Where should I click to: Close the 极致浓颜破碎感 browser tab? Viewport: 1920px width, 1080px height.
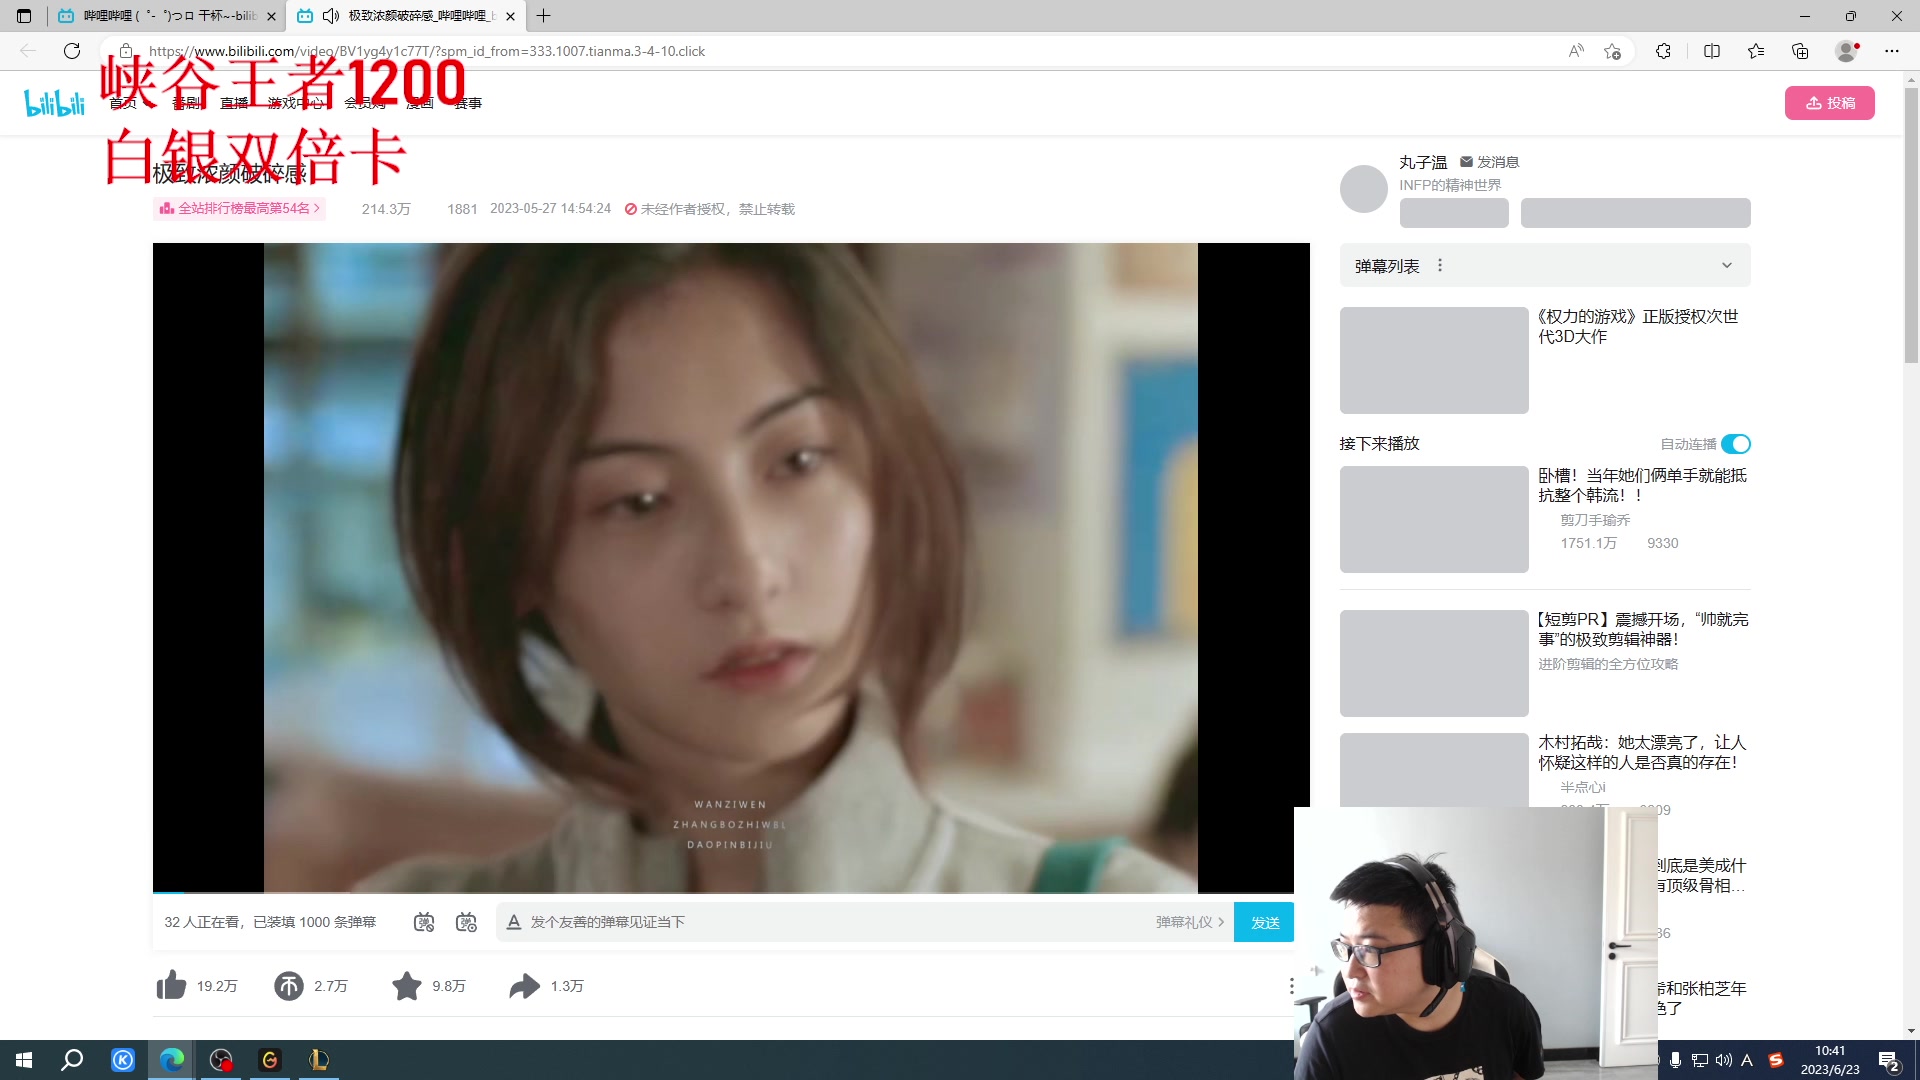pos(510,16)
